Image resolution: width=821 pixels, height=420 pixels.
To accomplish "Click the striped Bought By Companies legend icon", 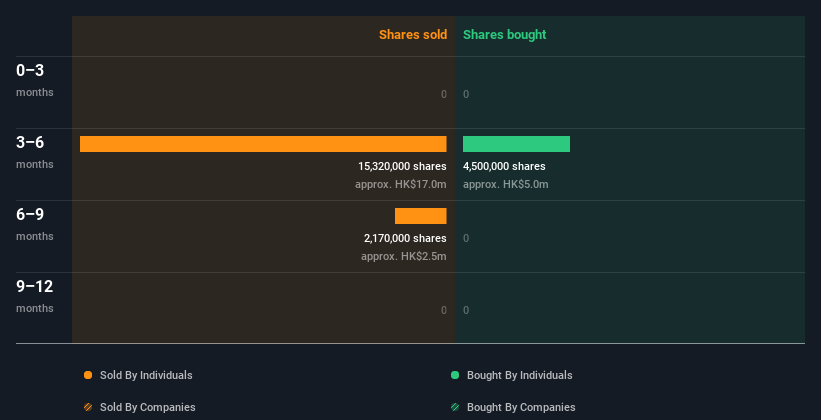I will click(455, 407).
